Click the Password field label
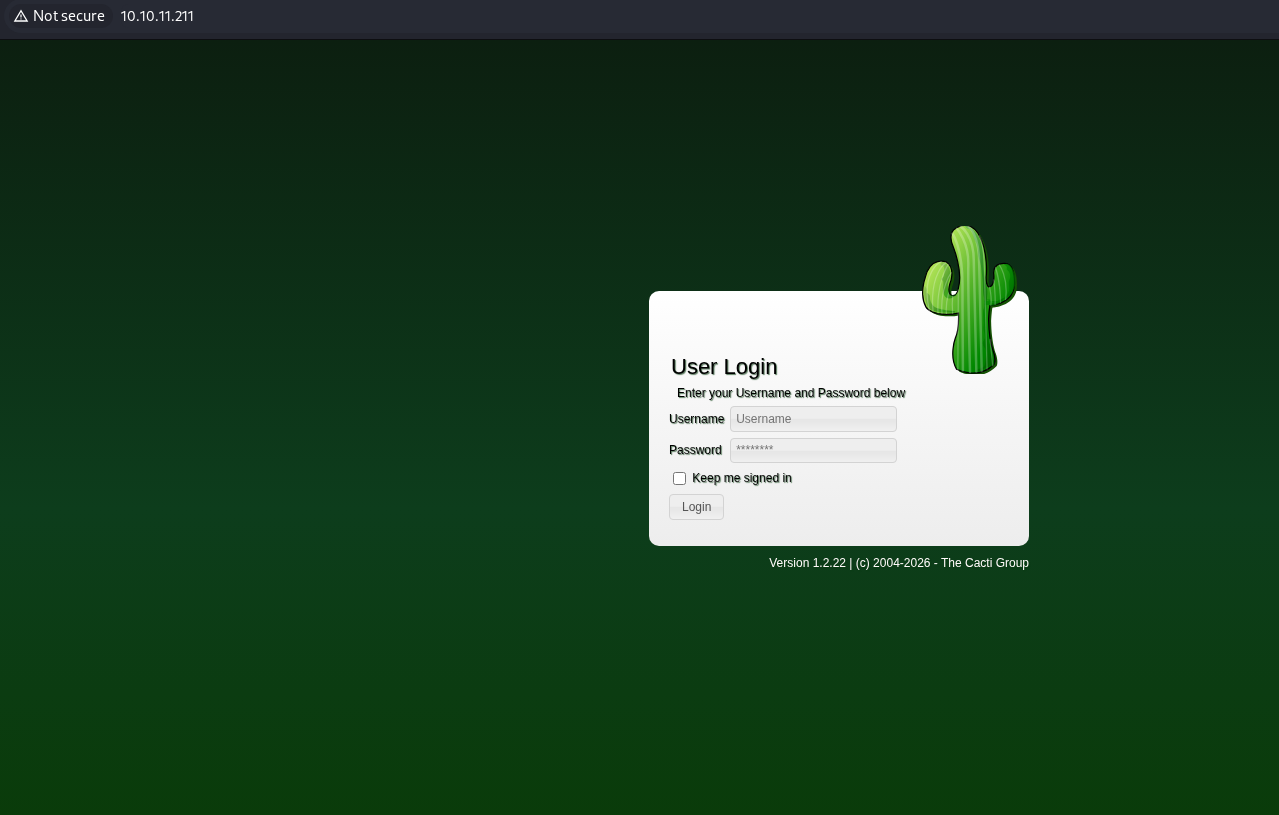 695,450
